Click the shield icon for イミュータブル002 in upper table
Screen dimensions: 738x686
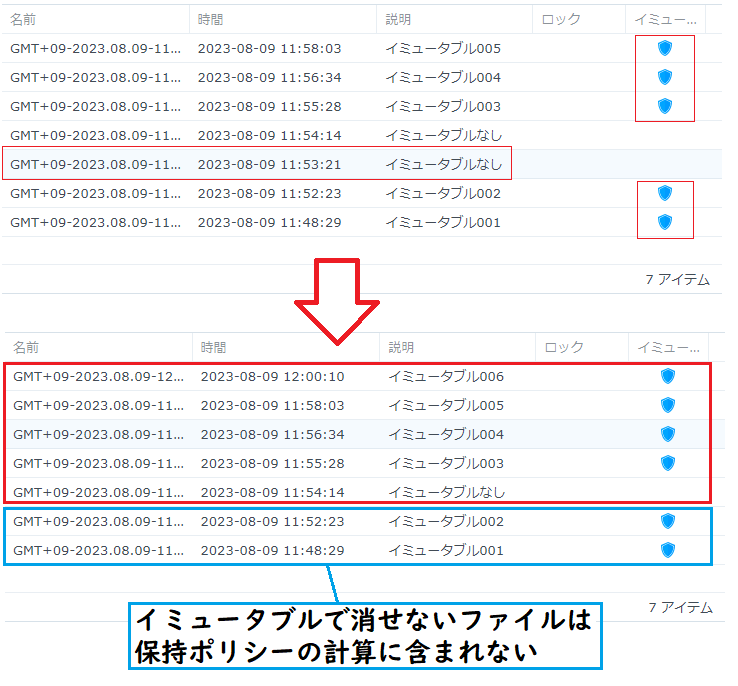(x=665, y=193)
